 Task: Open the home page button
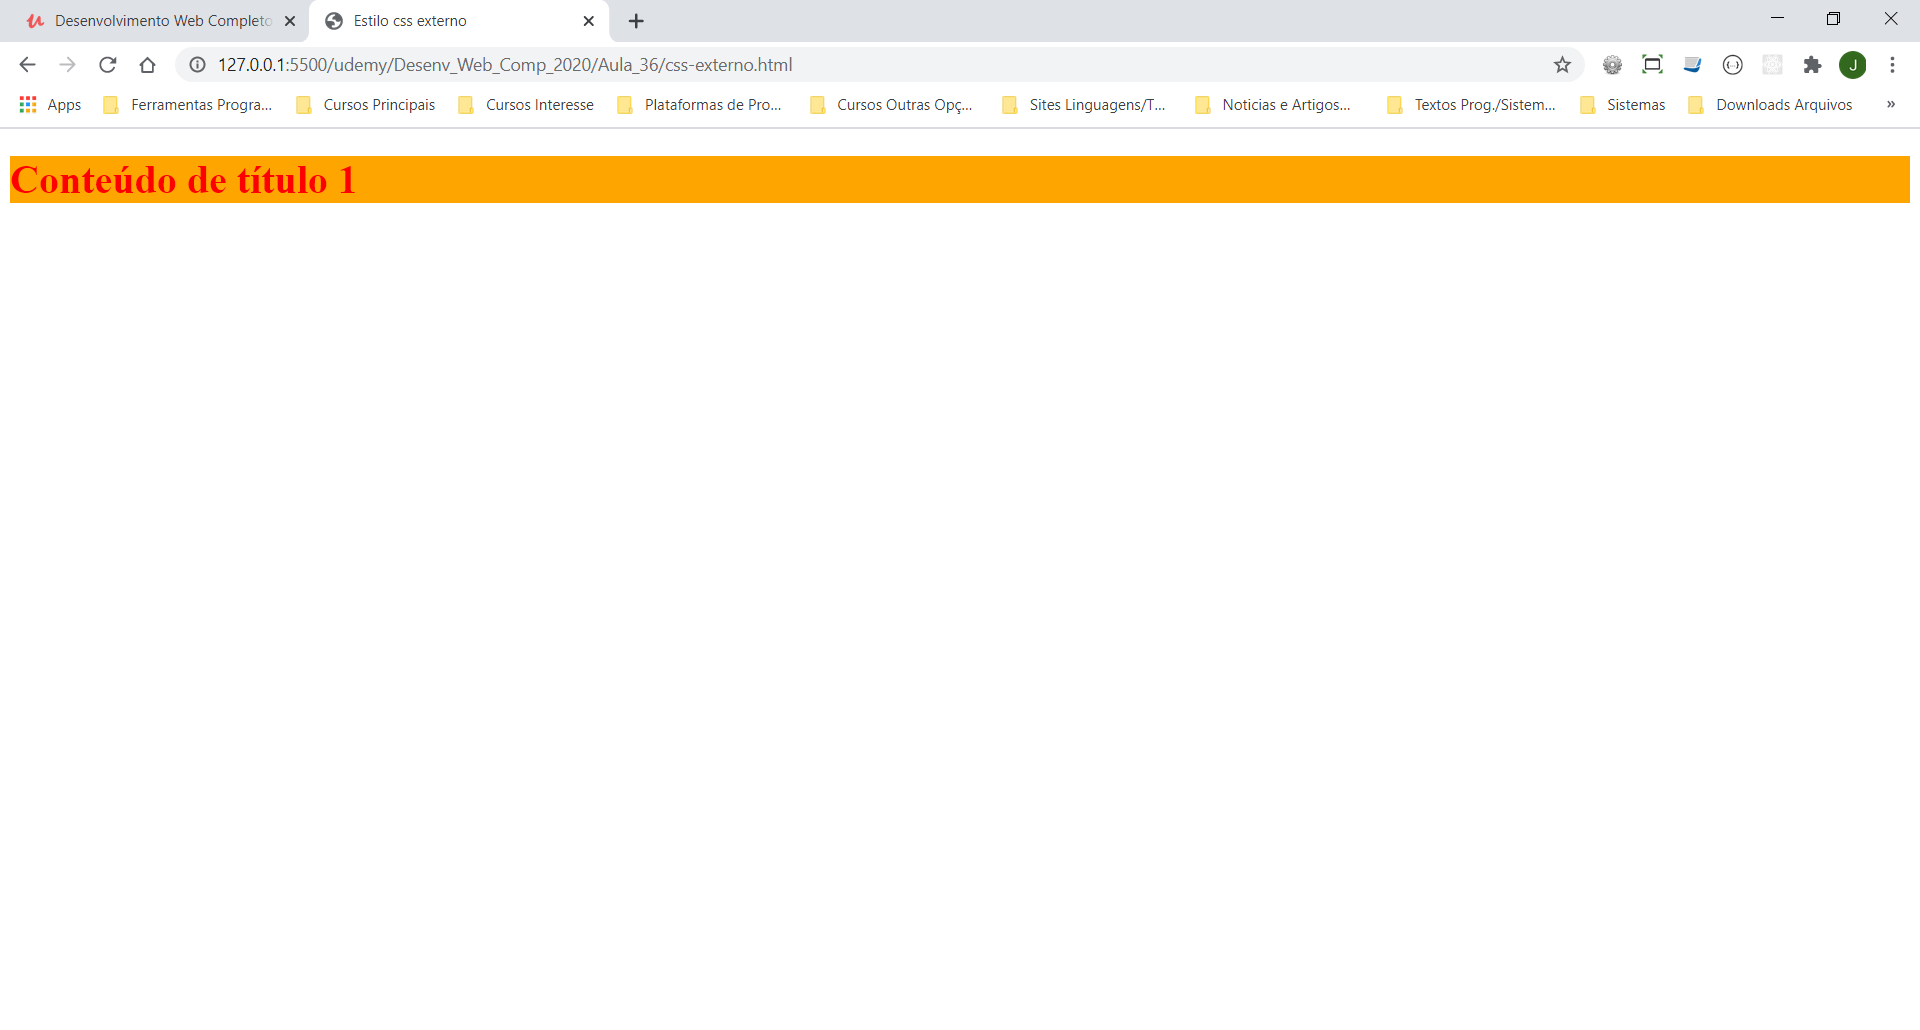tap(147, 65)
